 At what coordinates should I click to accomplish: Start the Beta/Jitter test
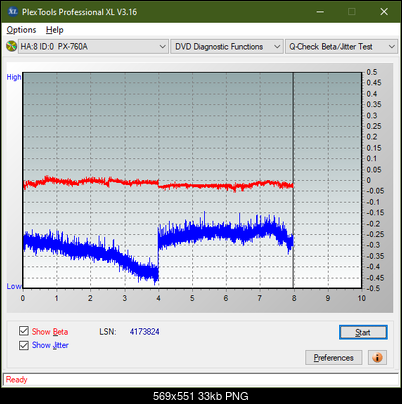pos(363,332)
